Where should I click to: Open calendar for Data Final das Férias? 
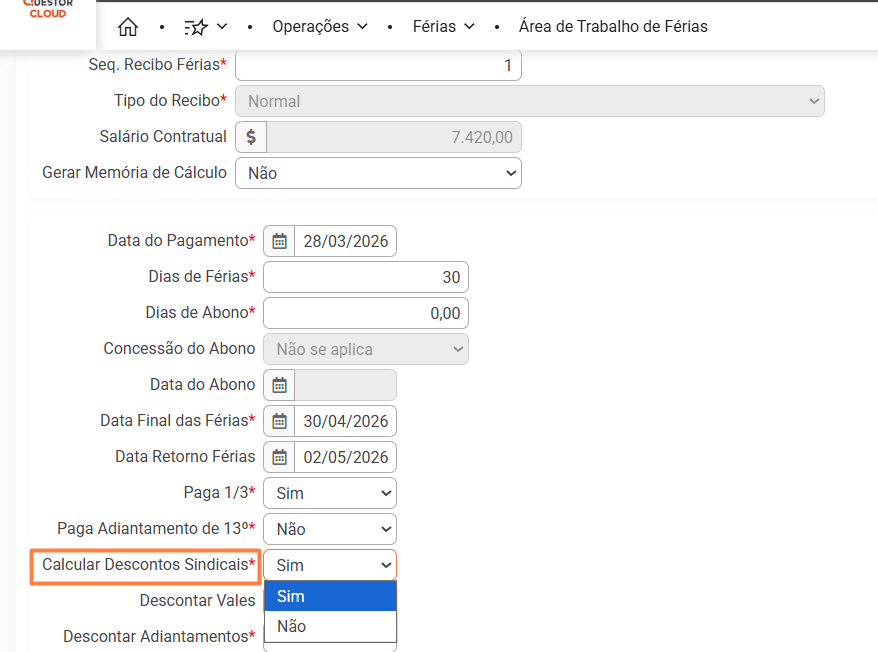[x=280, y=421]
